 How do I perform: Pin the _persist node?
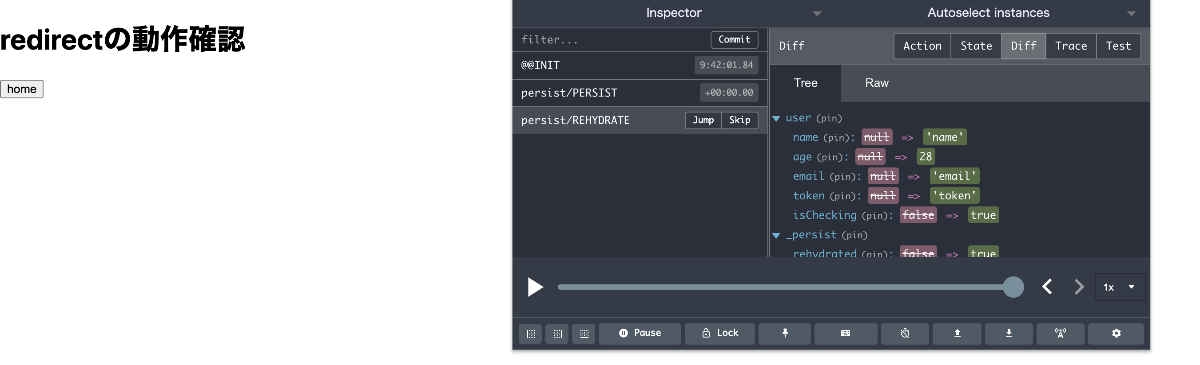coord(854,235)
